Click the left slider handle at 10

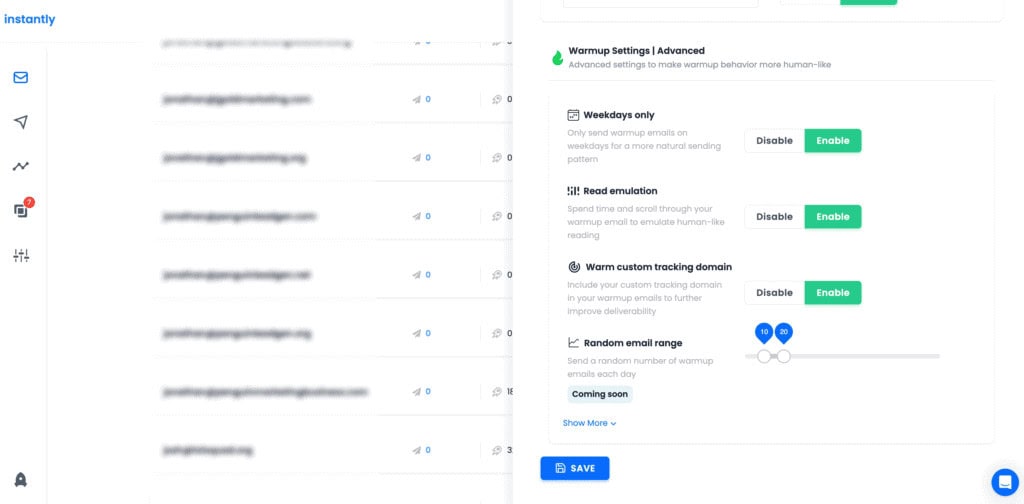[764, 356]
